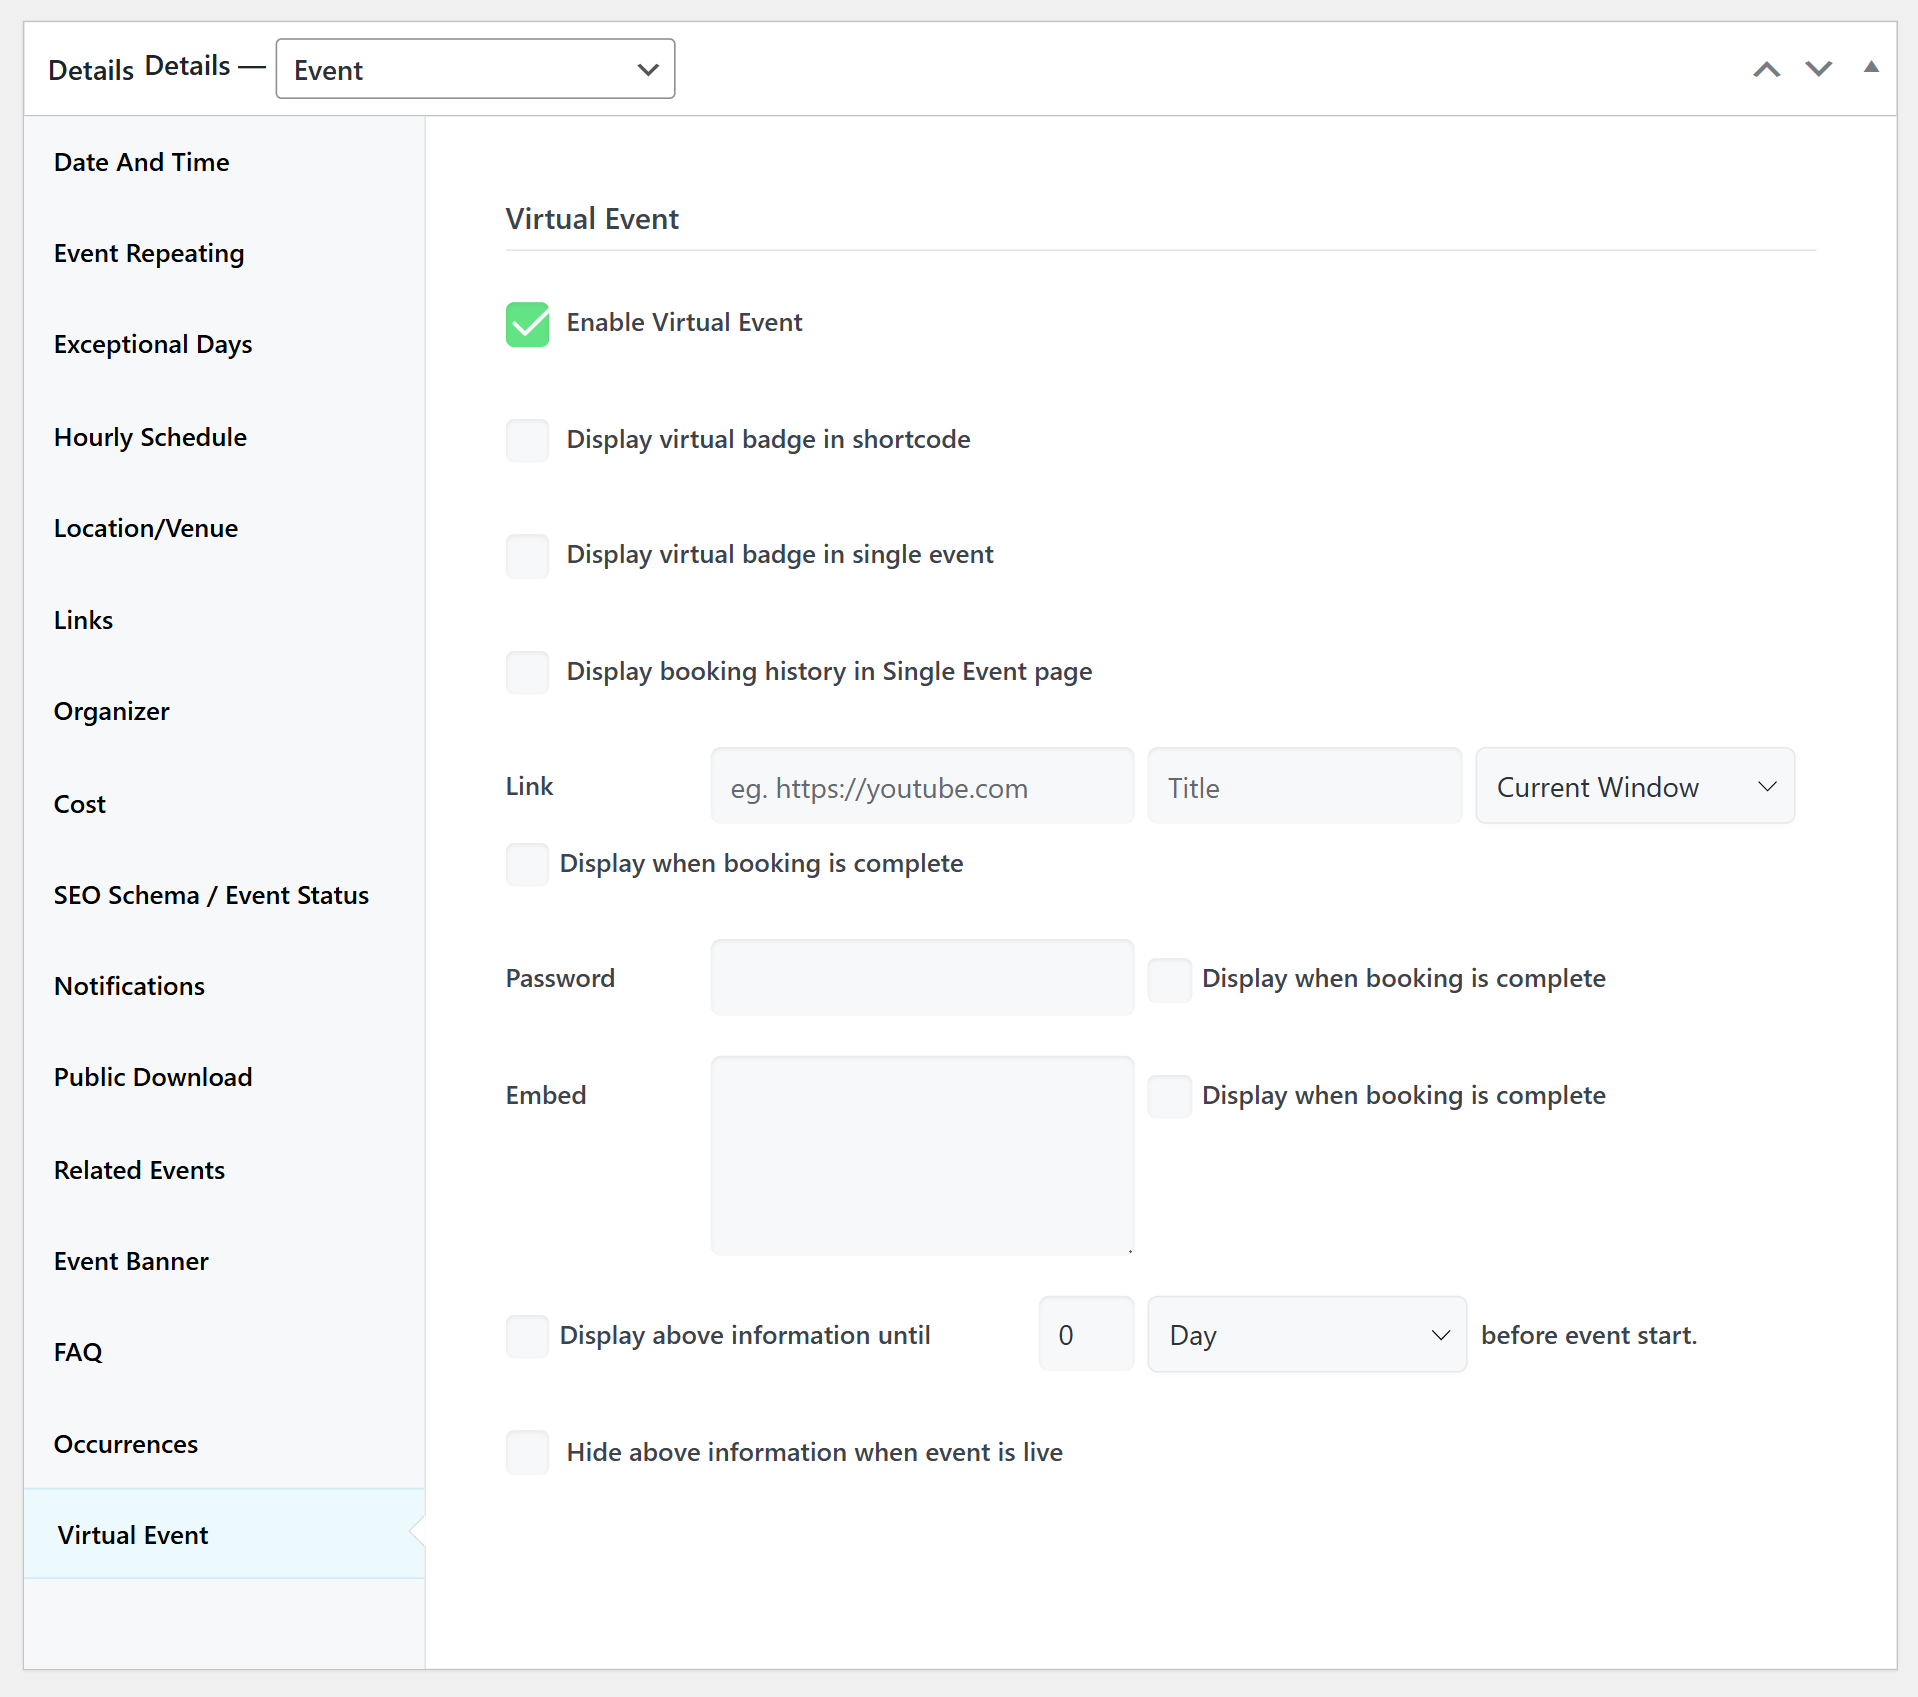
Task: Expand the Day time-unit dropdown
Action: click(x=1306, y=1334)
